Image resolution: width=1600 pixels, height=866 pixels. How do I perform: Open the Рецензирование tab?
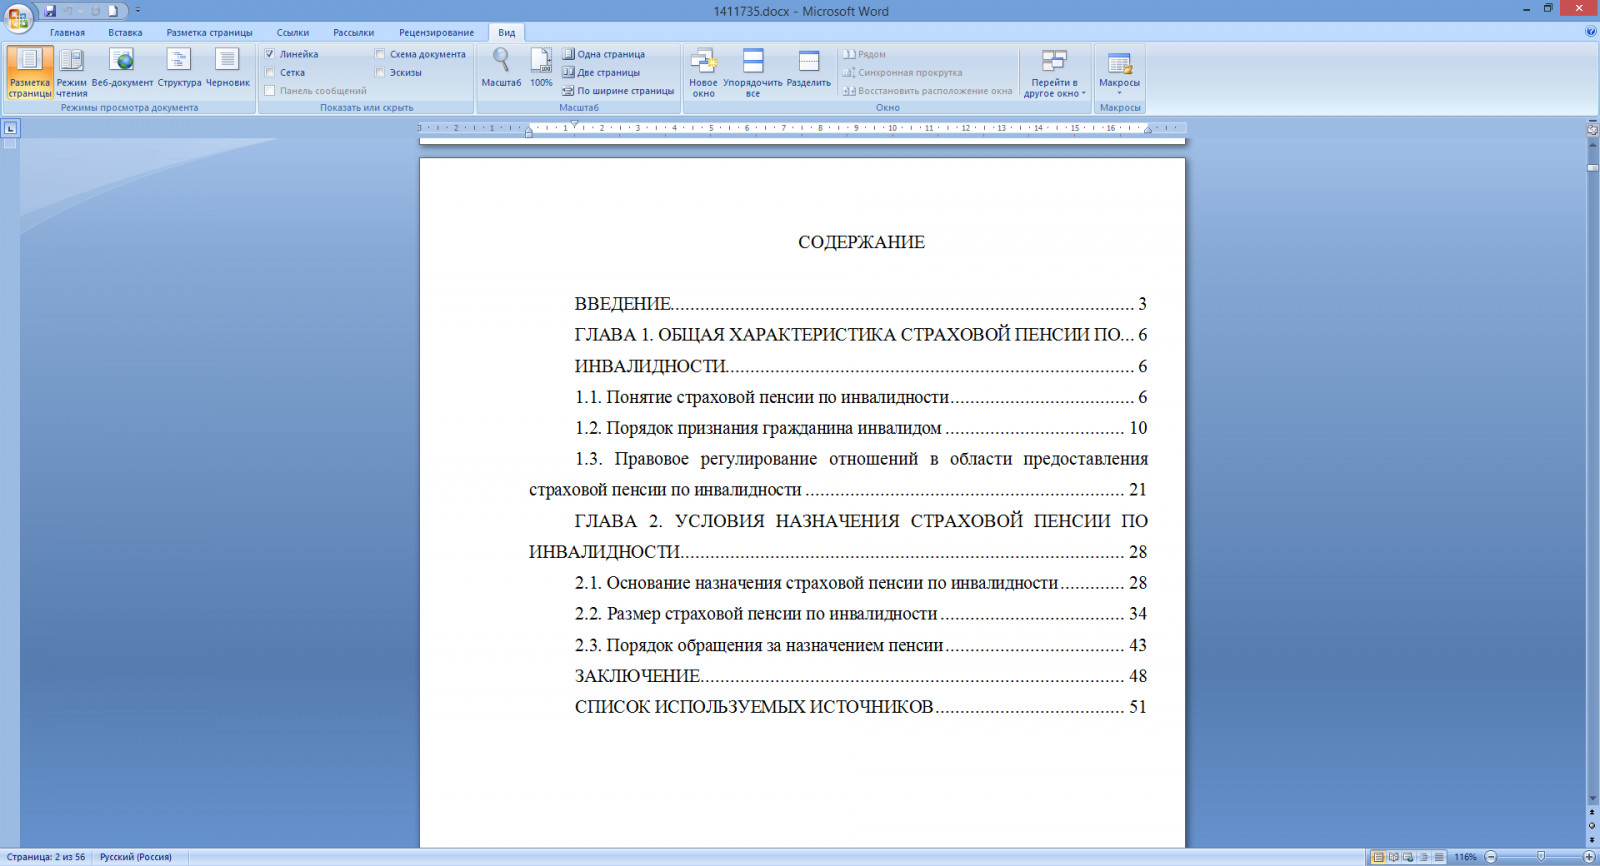click(436, 32)
